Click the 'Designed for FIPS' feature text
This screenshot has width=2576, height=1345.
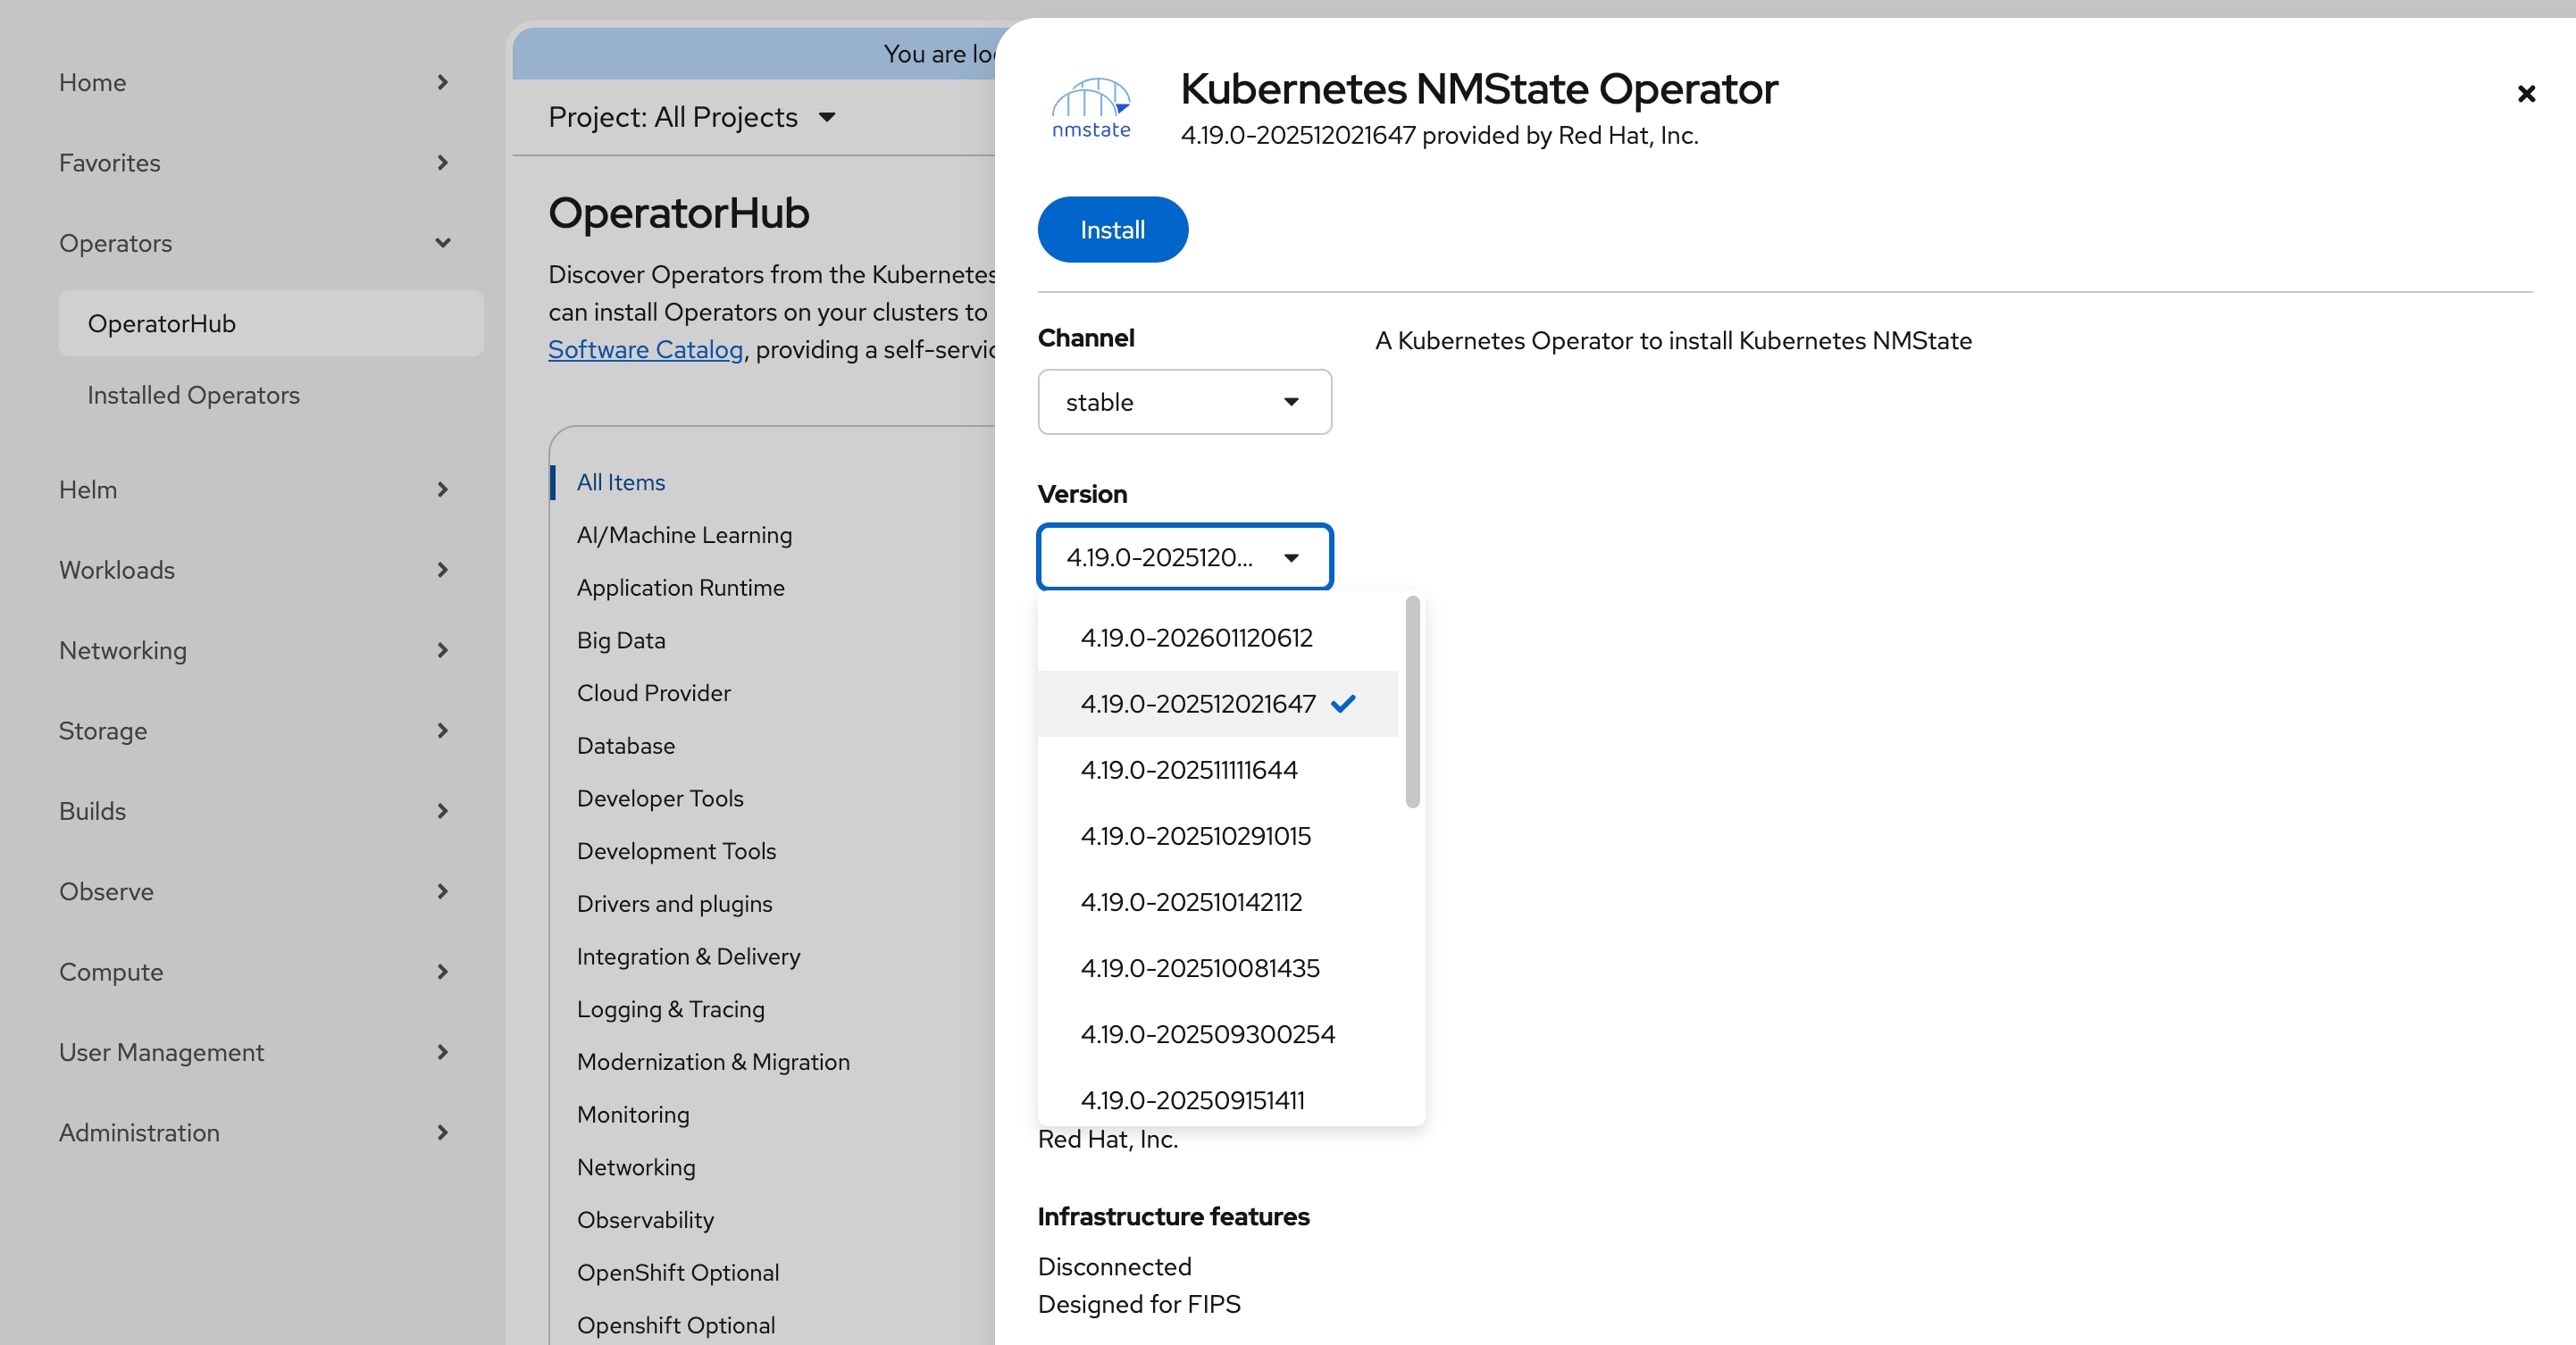(1139, 1305)
